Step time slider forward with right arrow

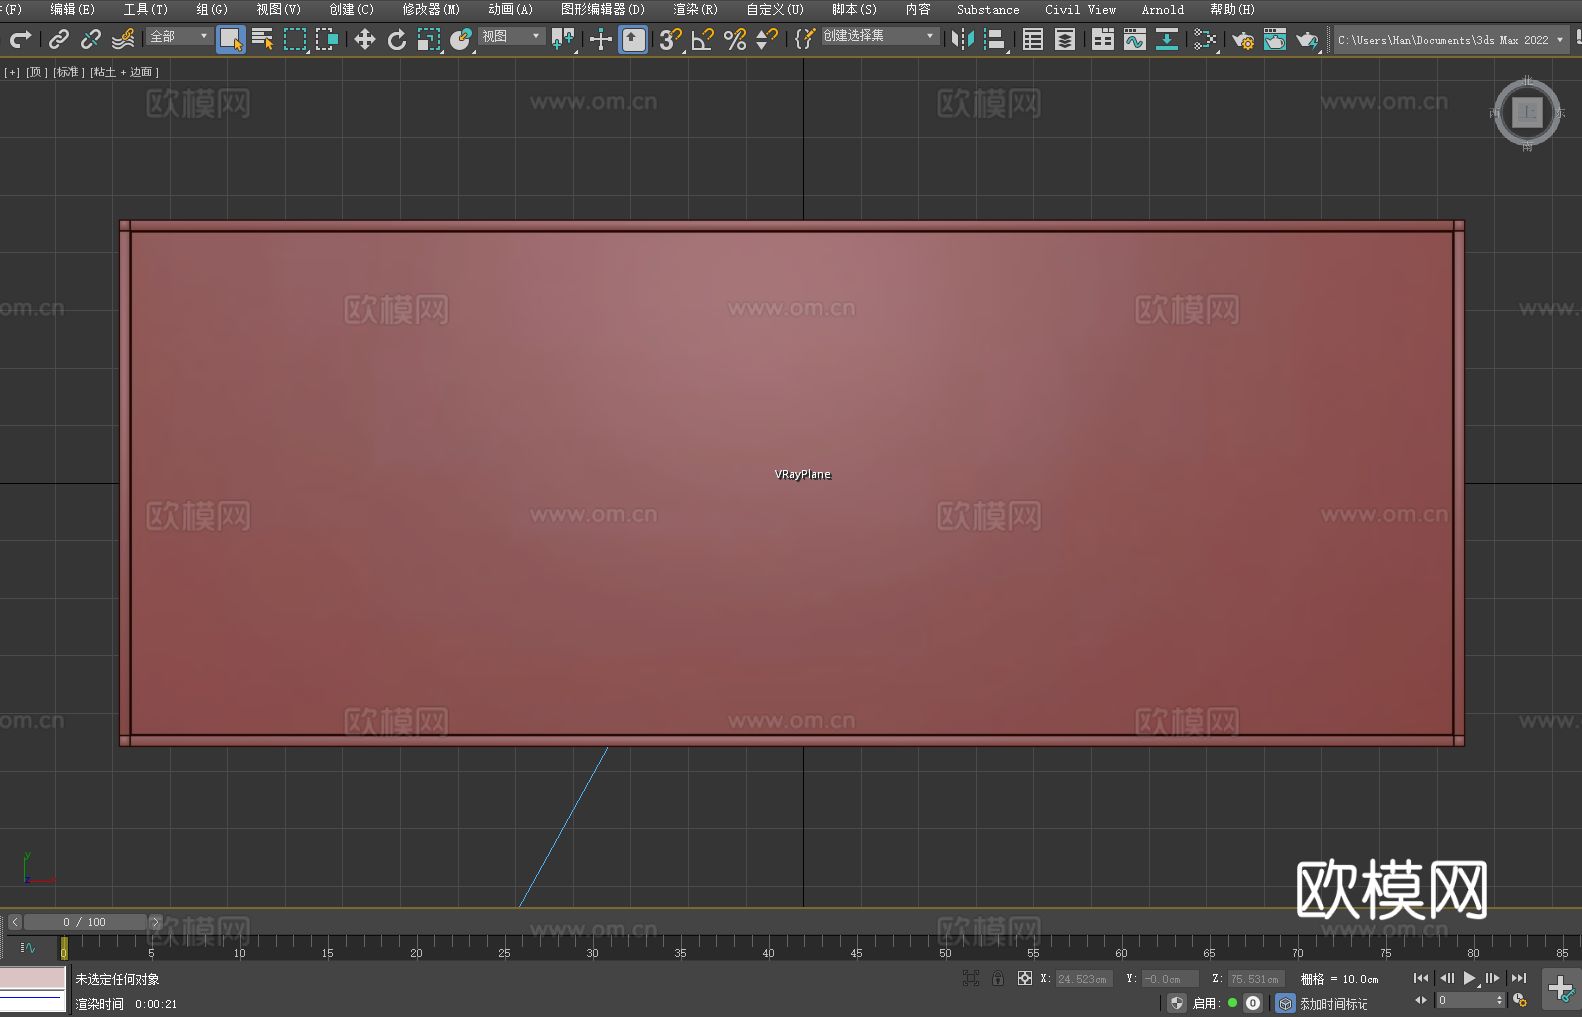pos(155,922)
